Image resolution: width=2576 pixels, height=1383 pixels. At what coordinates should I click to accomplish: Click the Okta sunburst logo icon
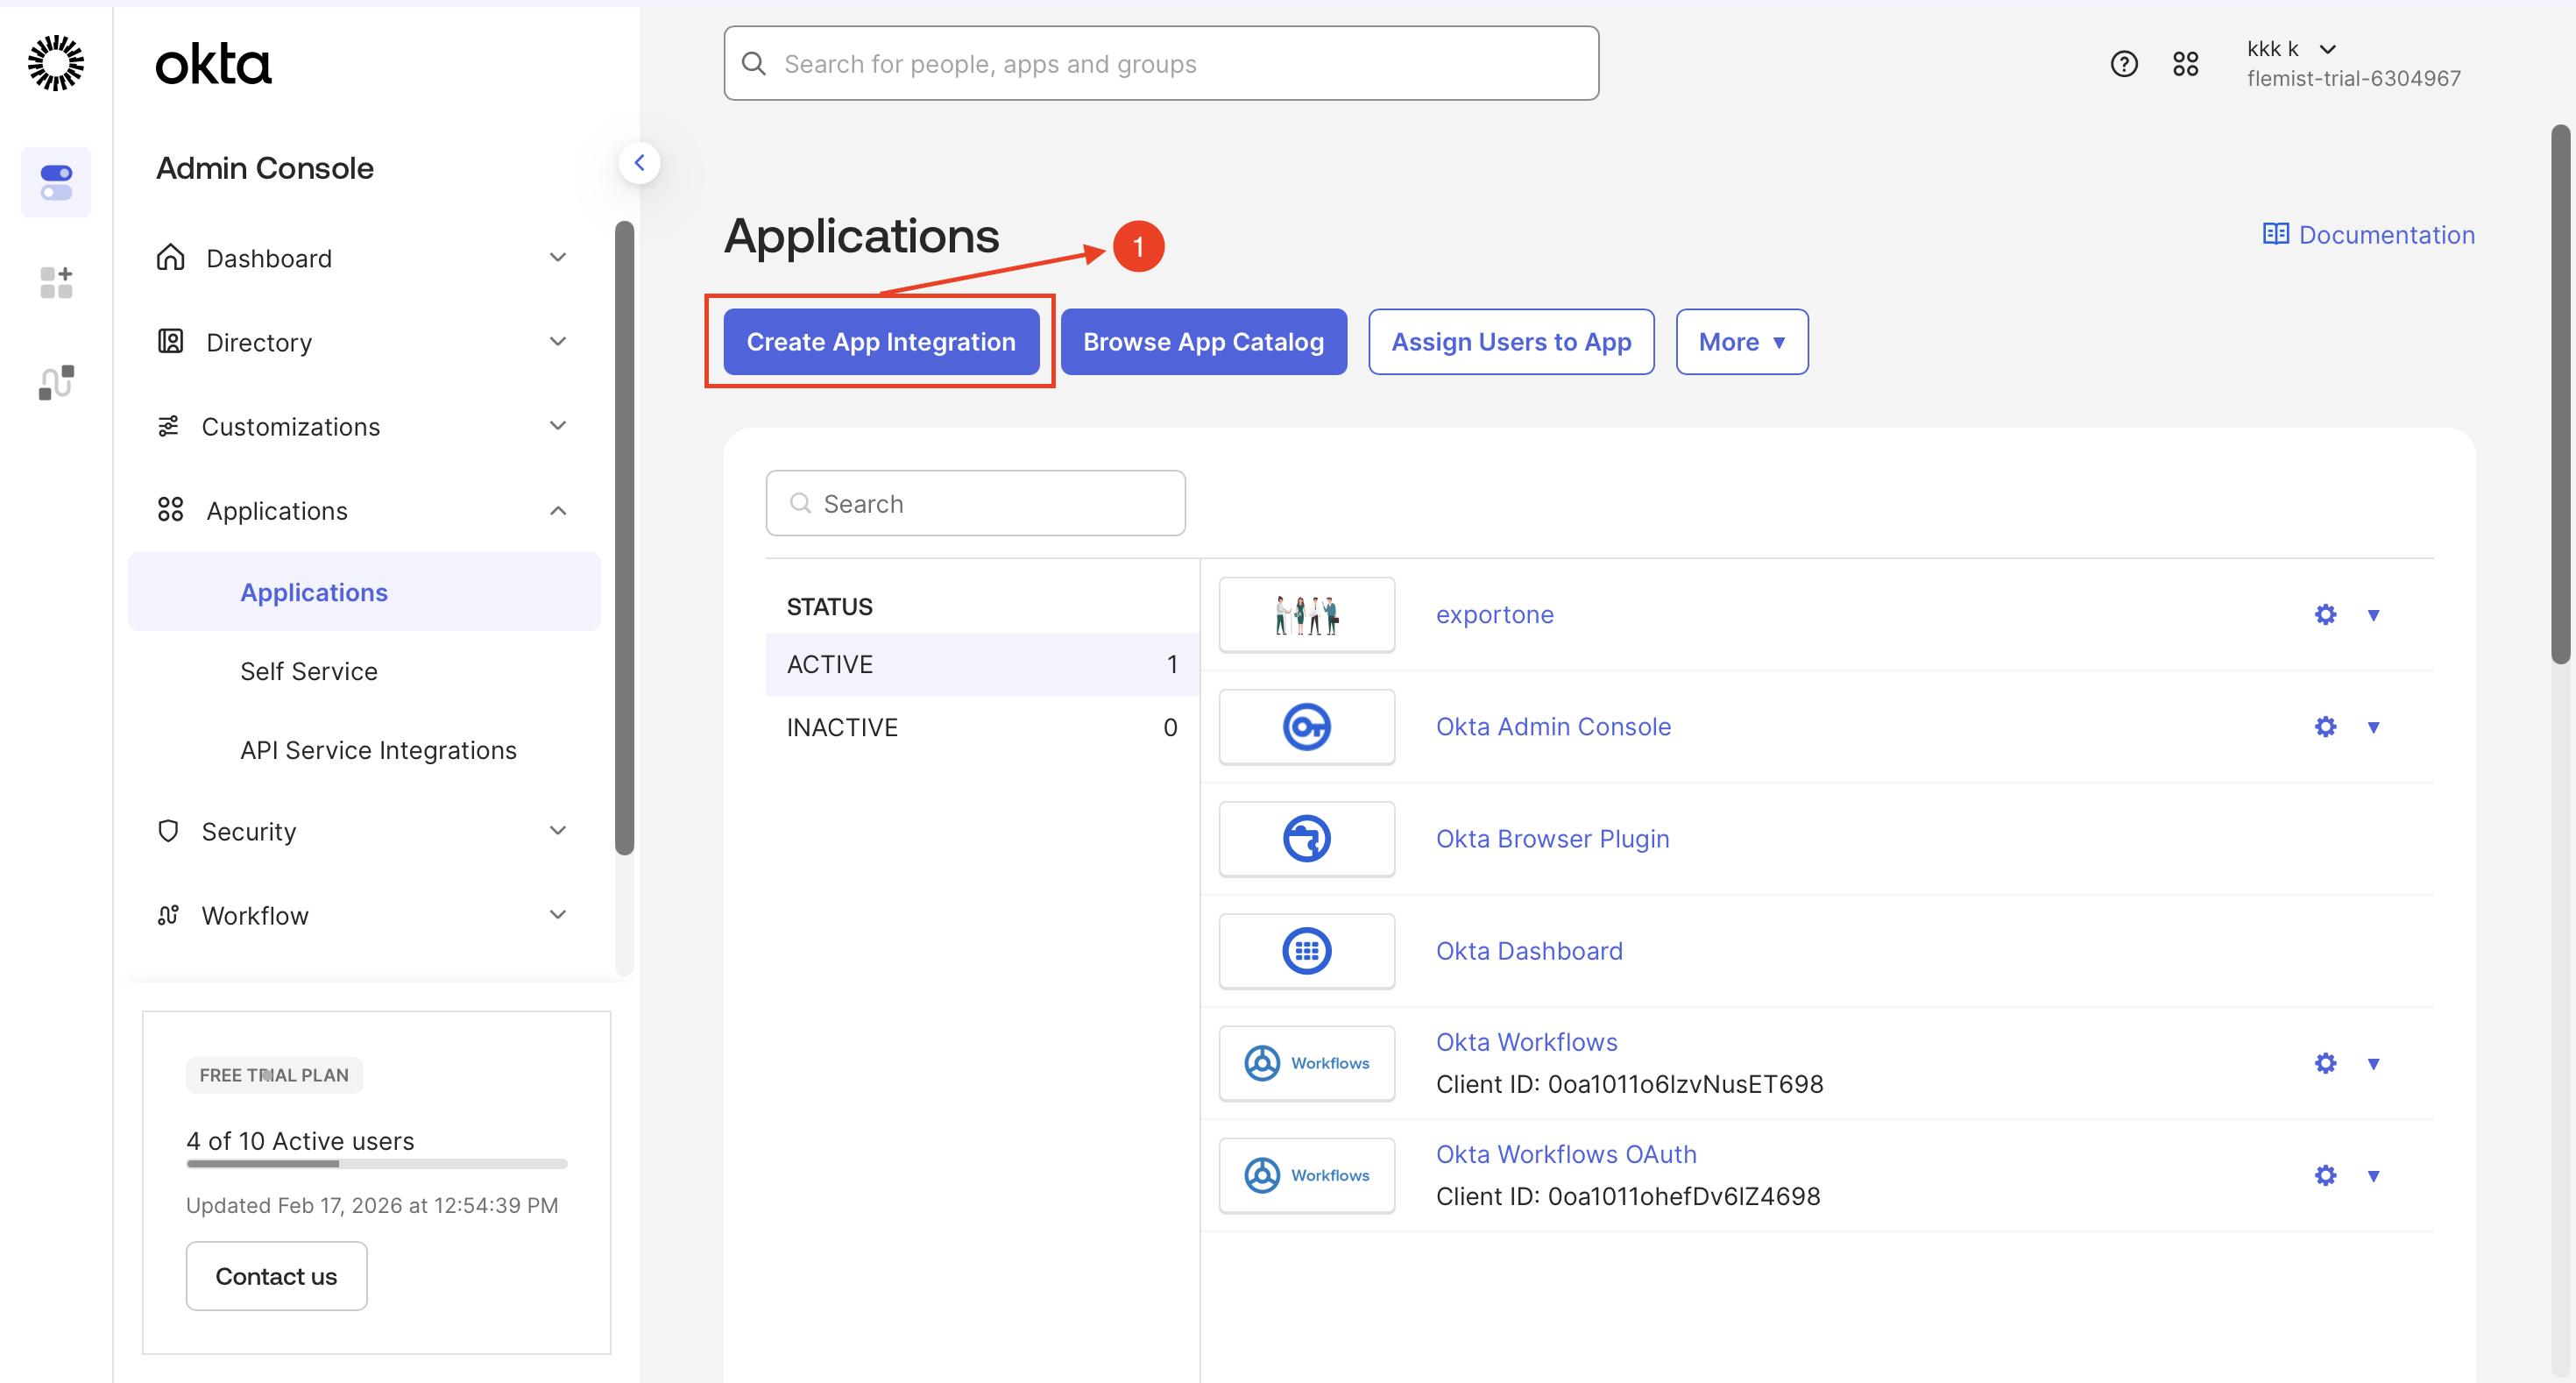[56, 63]
